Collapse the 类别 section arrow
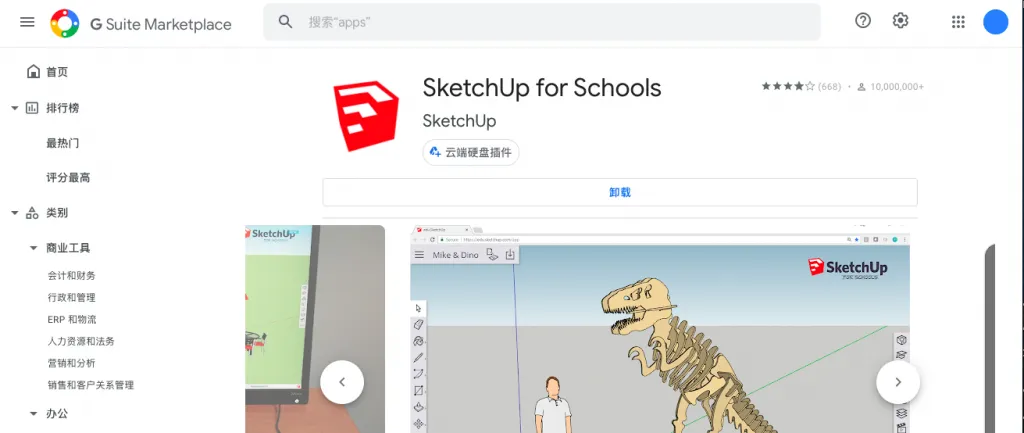Screen dimensions: 1024x433 pos(14,213)
